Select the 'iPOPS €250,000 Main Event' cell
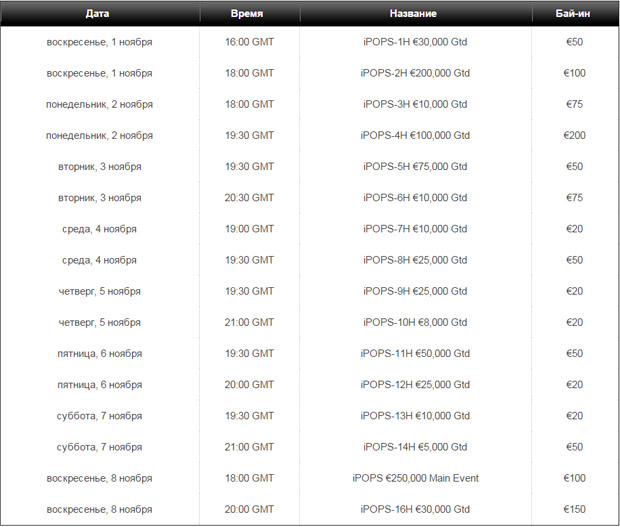 tap(416, 478)
